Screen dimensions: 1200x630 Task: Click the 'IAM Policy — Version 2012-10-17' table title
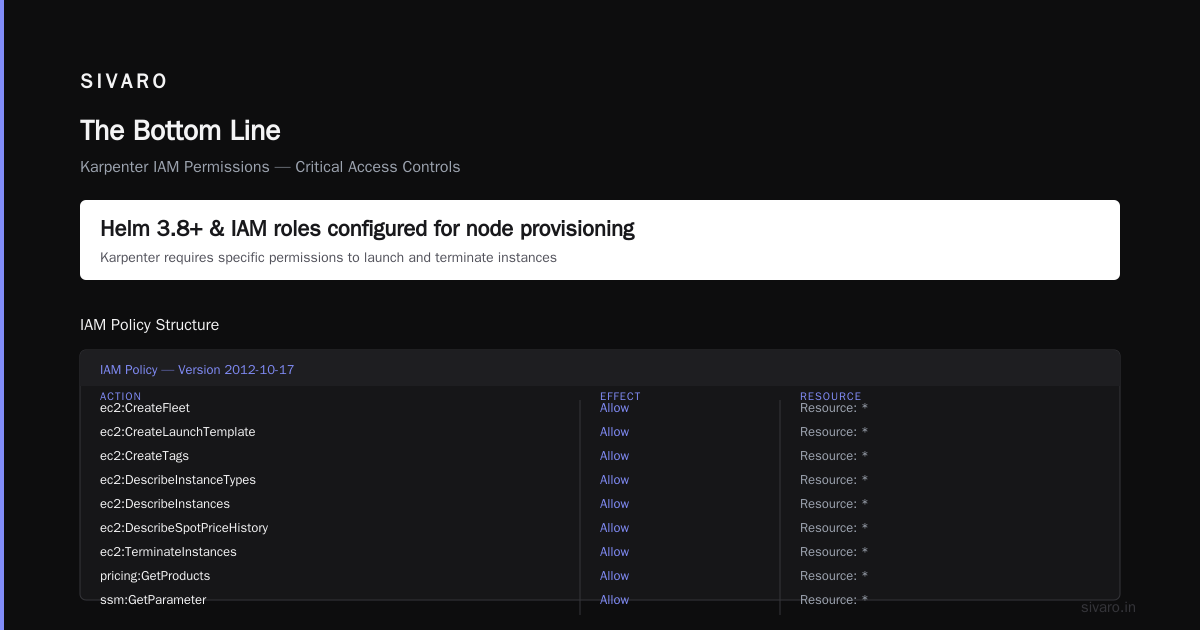coord(197,370)
